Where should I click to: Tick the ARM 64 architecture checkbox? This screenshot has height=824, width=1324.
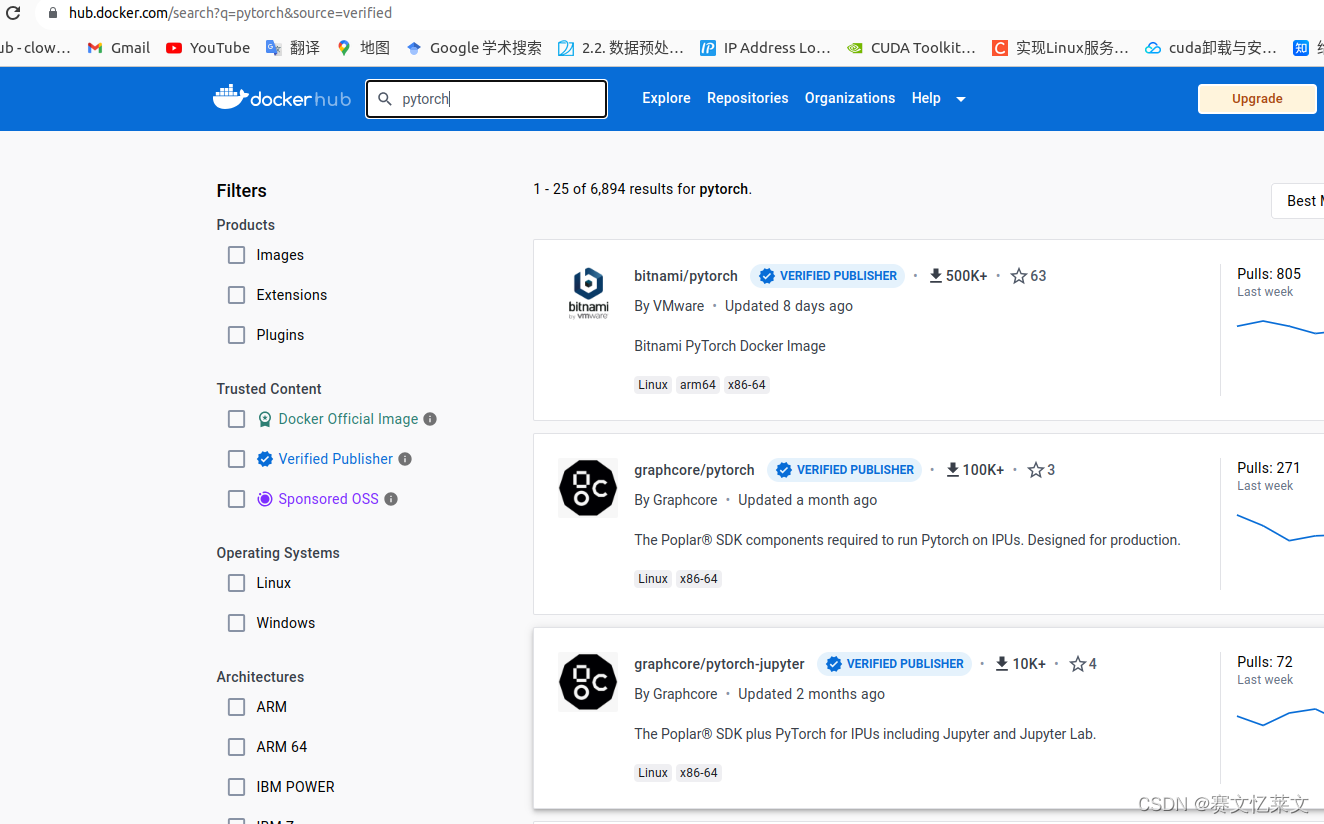click(236, 747)
